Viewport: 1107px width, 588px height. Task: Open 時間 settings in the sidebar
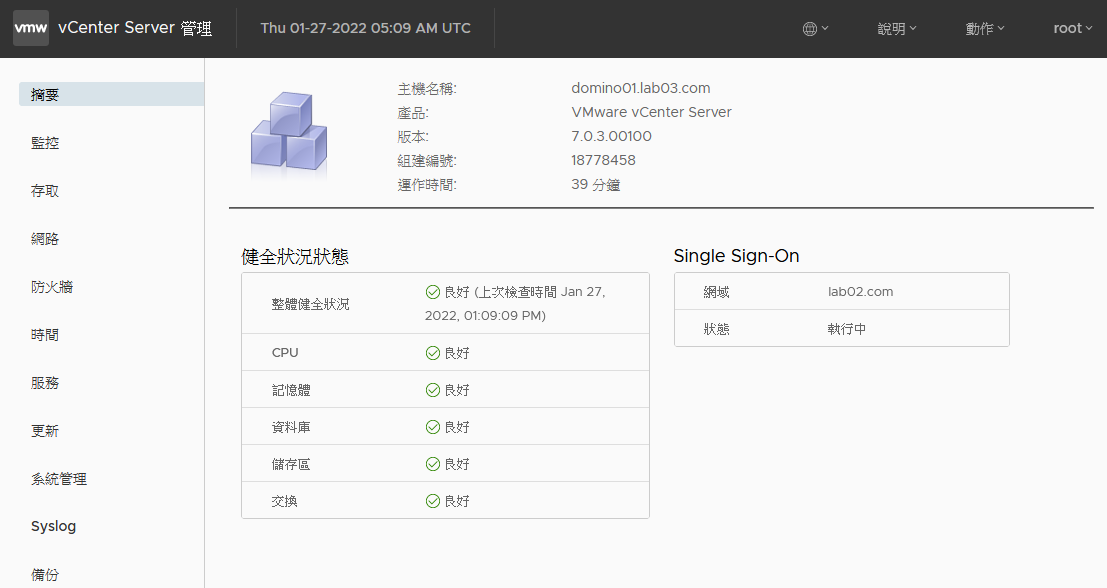pyautogui.click(x=45, y=335)
